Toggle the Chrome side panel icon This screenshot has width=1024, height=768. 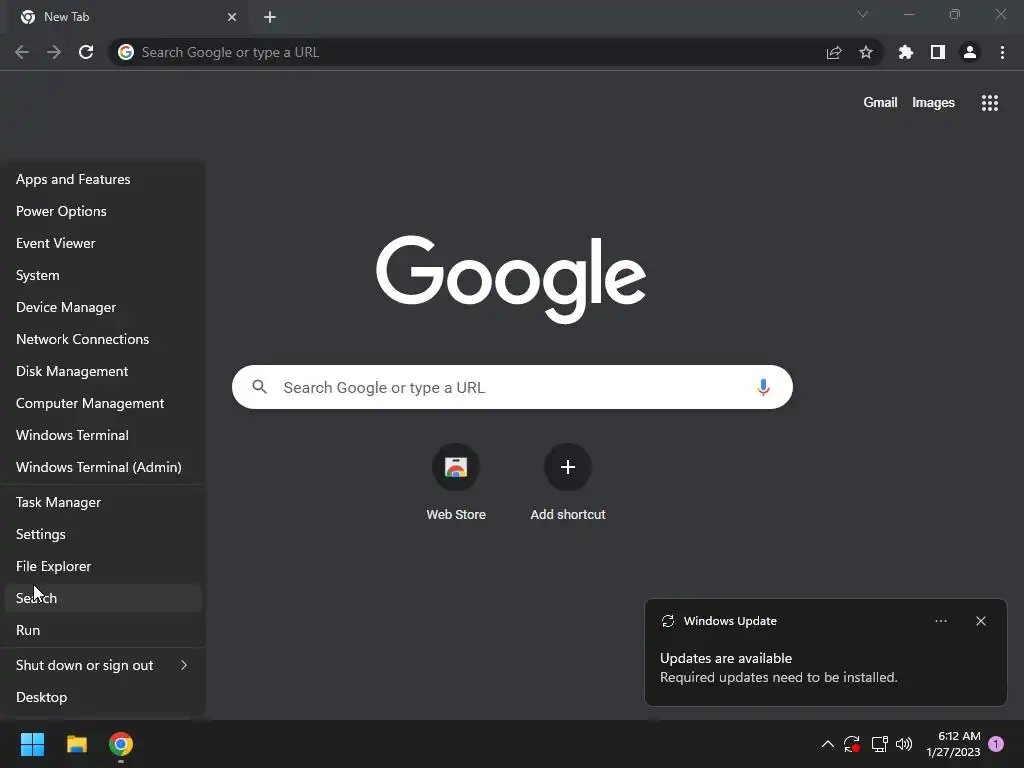tap(938, 52)
